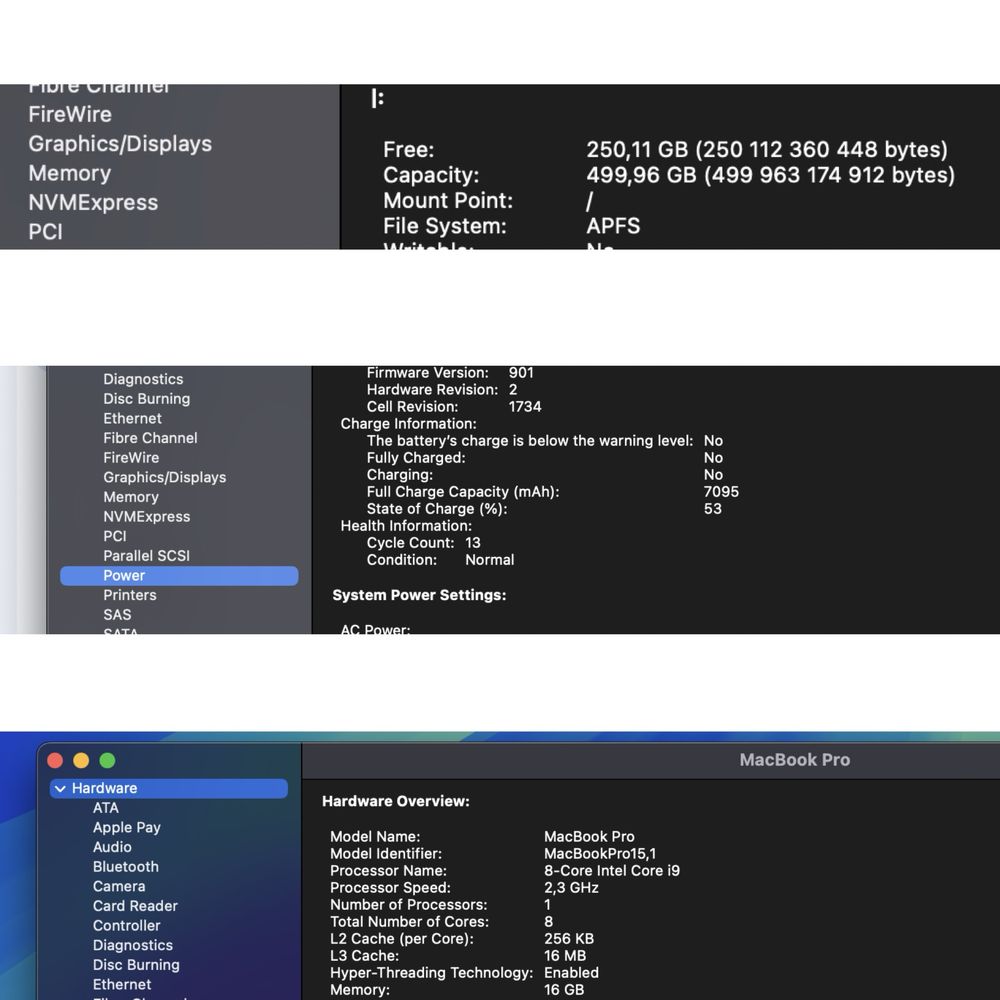Click the System Power Settings heading
This screenshot has height=1000, width=1000.
tap(419, 595)
